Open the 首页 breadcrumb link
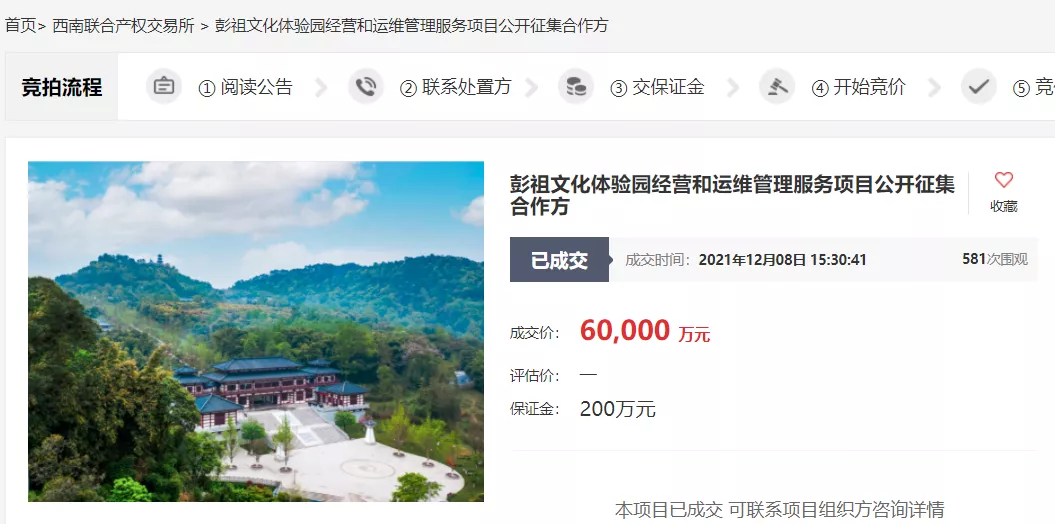This screenshot has height=524, width=1055. click(20, 26)
